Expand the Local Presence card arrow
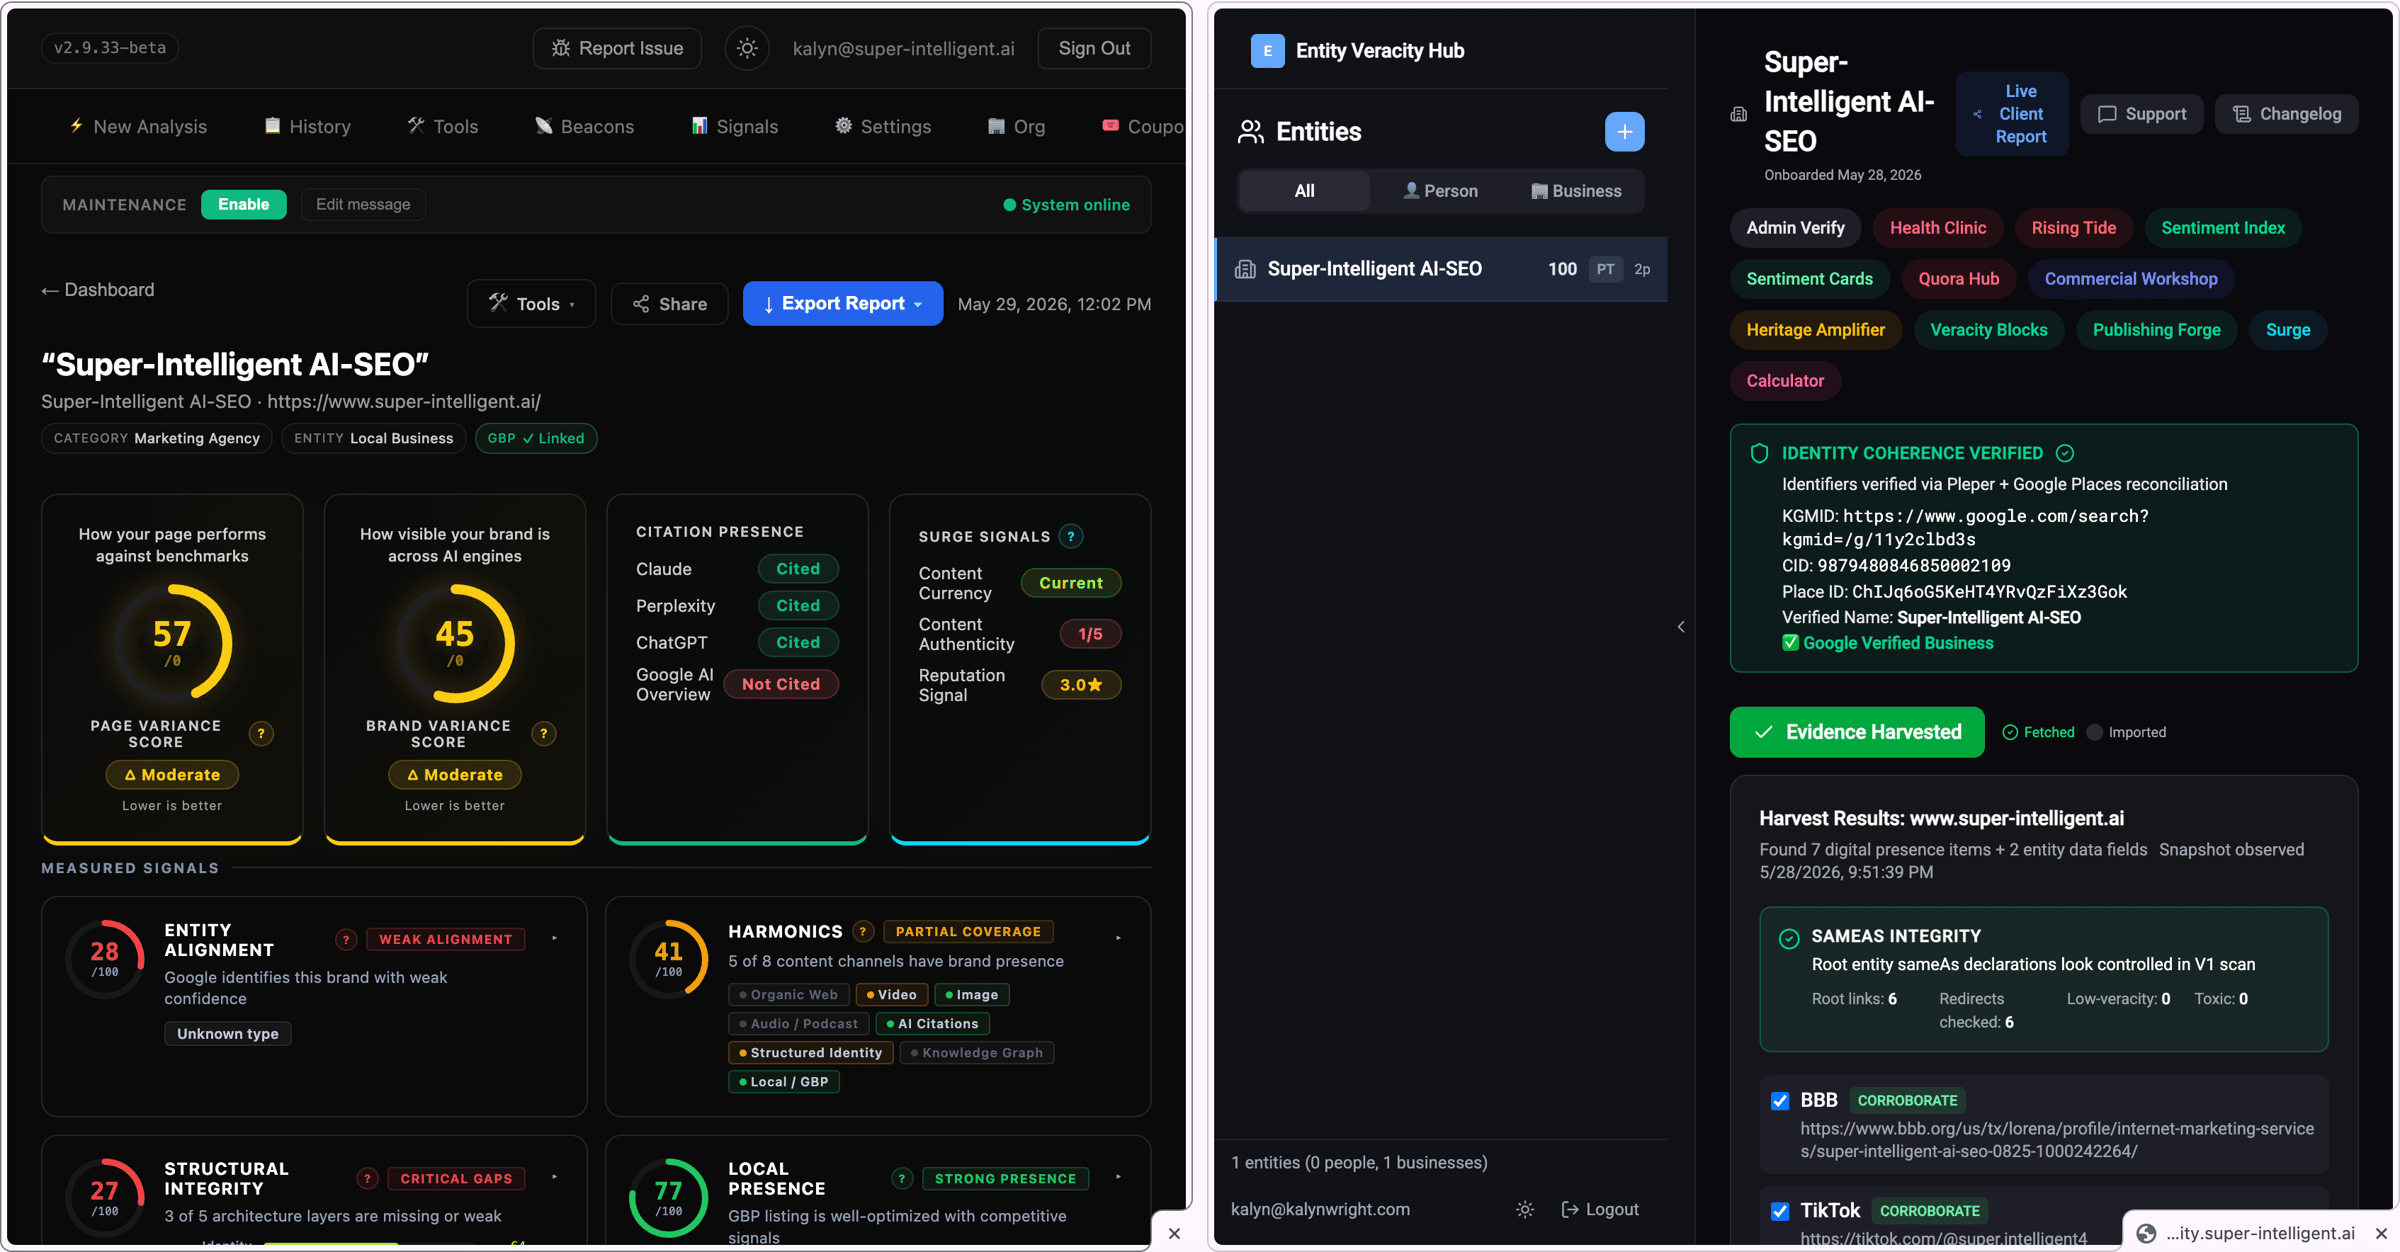2400x1252 pixels. tap(1118, 1177)
